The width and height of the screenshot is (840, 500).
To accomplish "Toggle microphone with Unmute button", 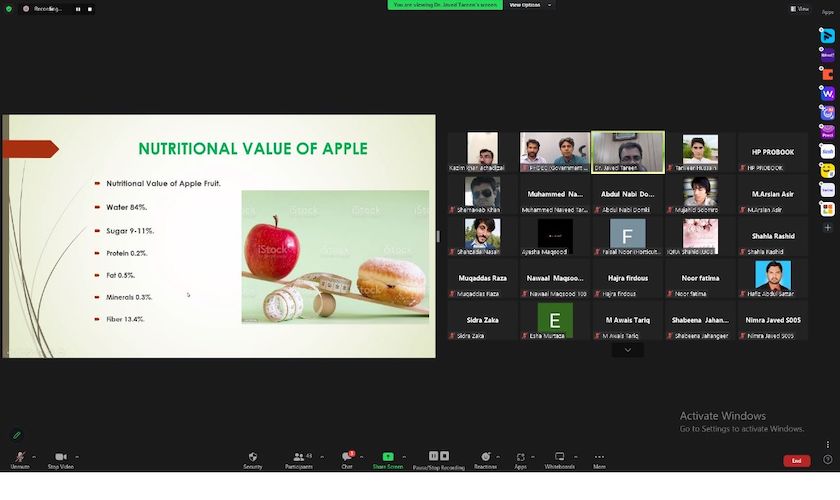I will click(x=20, y=458).
